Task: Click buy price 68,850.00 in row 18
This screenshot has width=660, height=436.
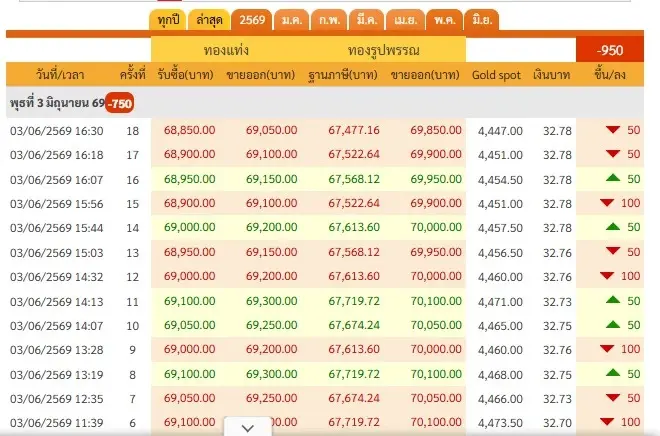Action: (x=189, y=130)
